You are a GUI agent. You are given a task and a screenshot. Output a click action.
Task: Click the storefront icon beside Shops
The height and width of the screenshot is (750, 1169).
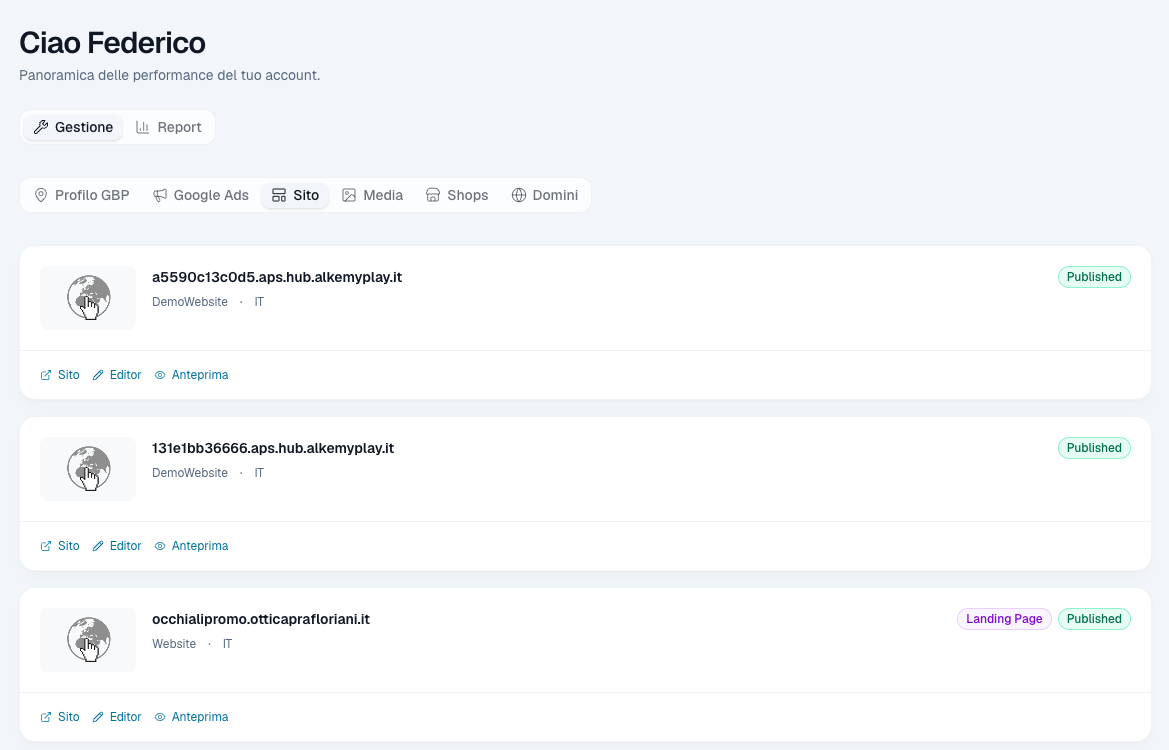tap(433, 195)
